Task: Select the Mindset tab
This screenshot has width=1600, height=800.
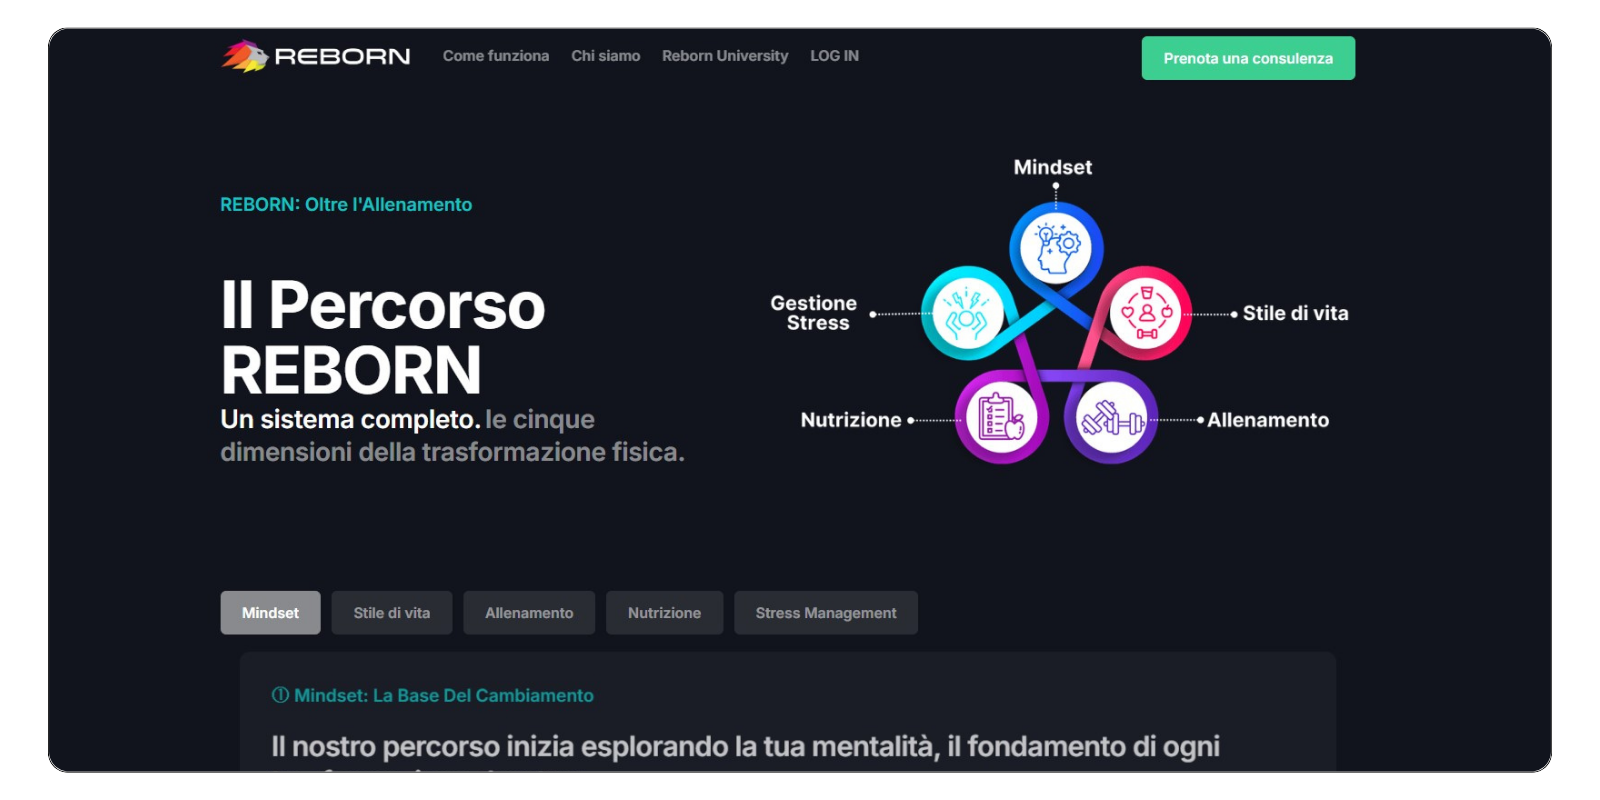Action: (270, 613)
